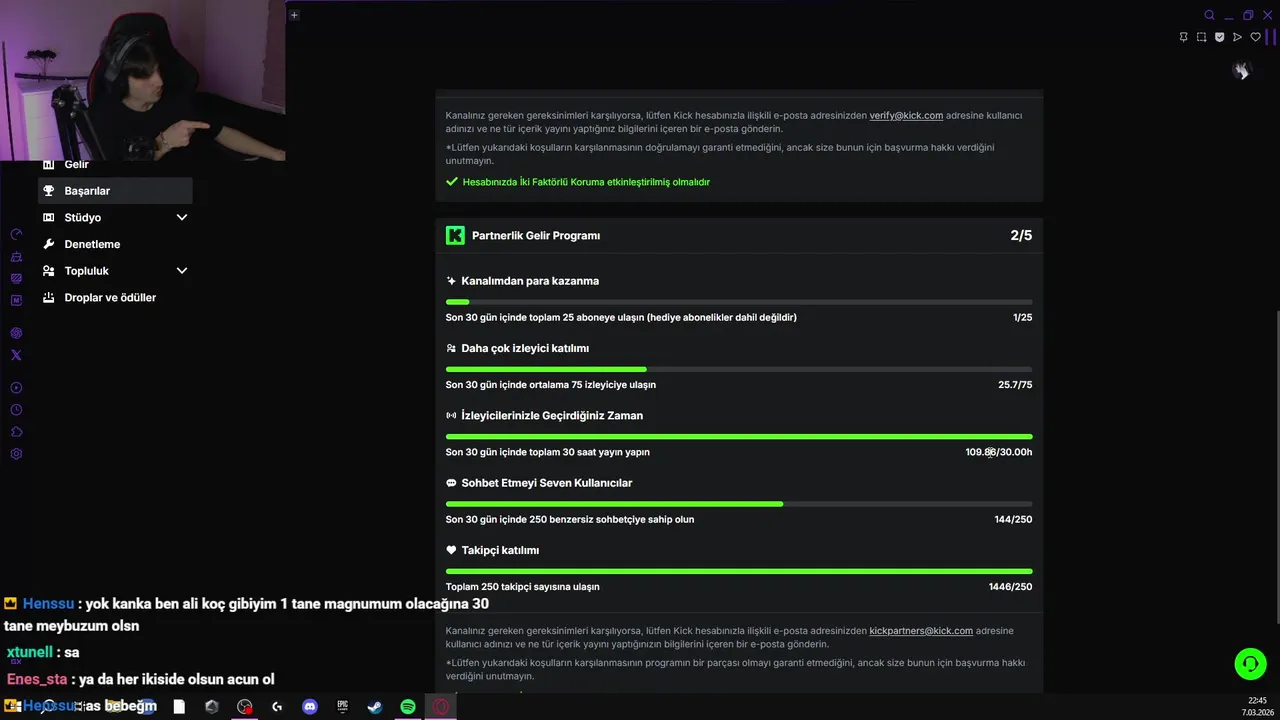The height and width of the screenshot is (720, 1280).
Task: Open Droplar ve ödüller menu item
Action: 110,298
